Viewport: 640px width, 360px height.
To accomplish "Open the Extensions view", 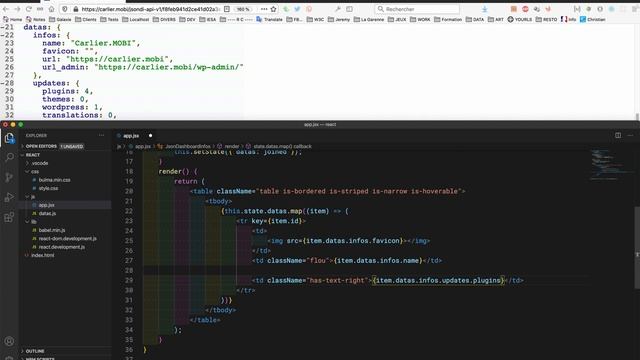I will 9,217.
